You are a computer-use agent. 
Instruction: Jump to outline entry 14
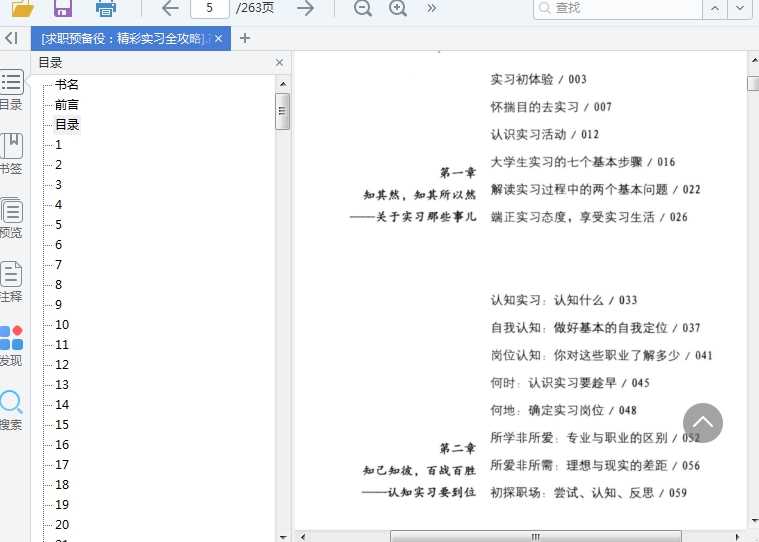[x=62, y=405]
